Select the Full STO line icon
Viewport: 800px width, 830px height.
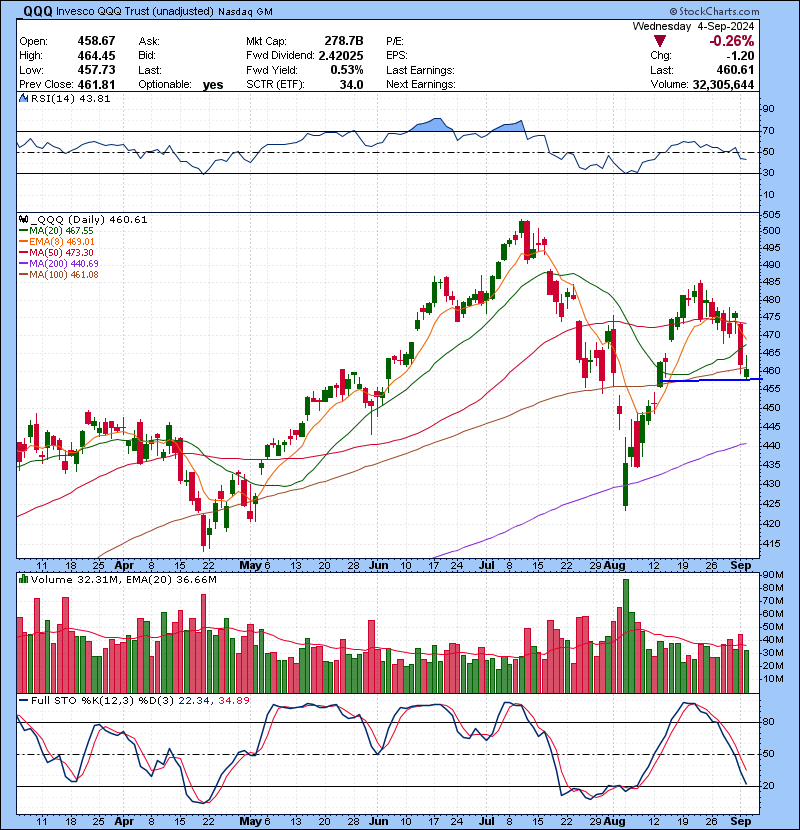[x=22, y=699]
